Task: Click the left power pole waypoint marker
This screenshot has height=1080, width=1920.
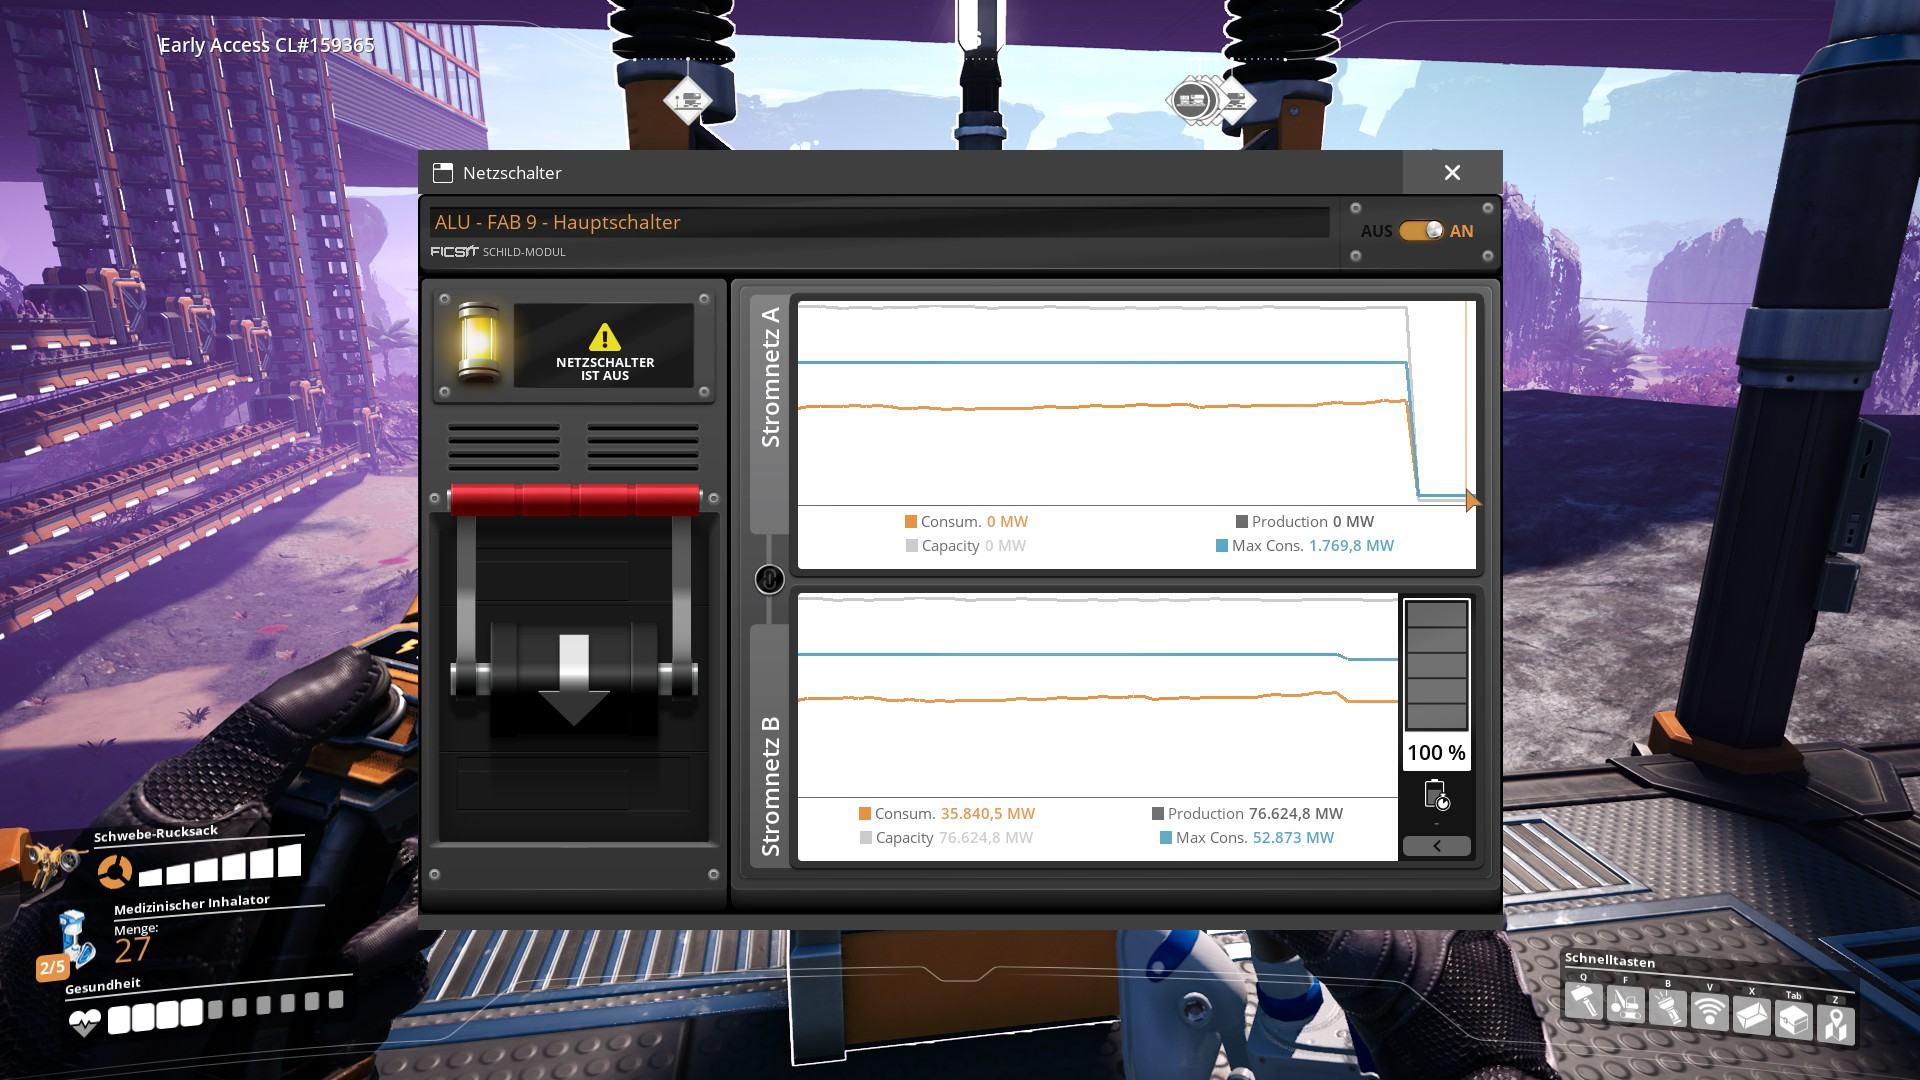Action: coord(687,100)
